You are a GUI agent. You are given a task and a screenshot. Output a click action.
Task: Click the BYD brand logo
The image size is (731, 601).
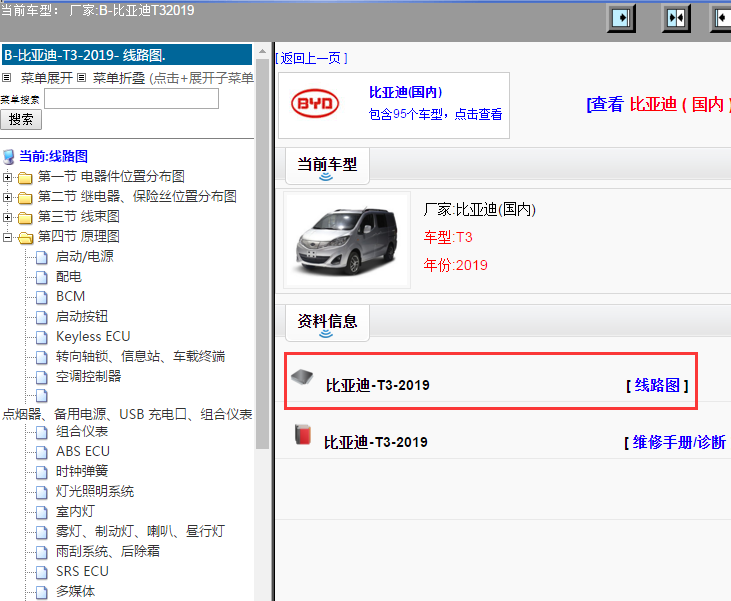pyautogui.click(x=315, y=103)
